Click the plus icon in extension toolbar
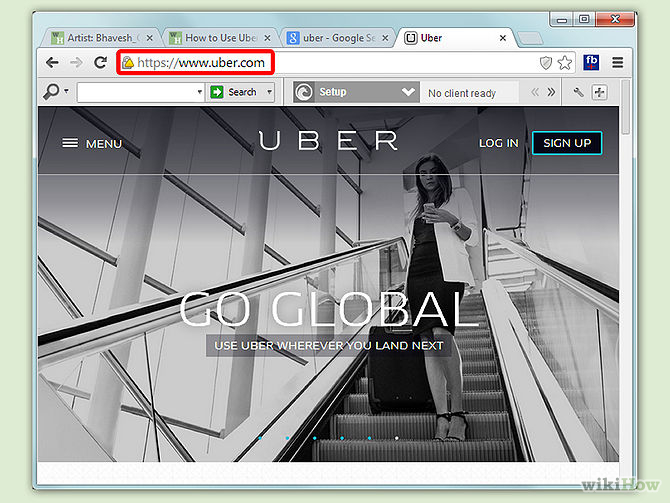The image size is (670, 503). click(x=599, y=92)
